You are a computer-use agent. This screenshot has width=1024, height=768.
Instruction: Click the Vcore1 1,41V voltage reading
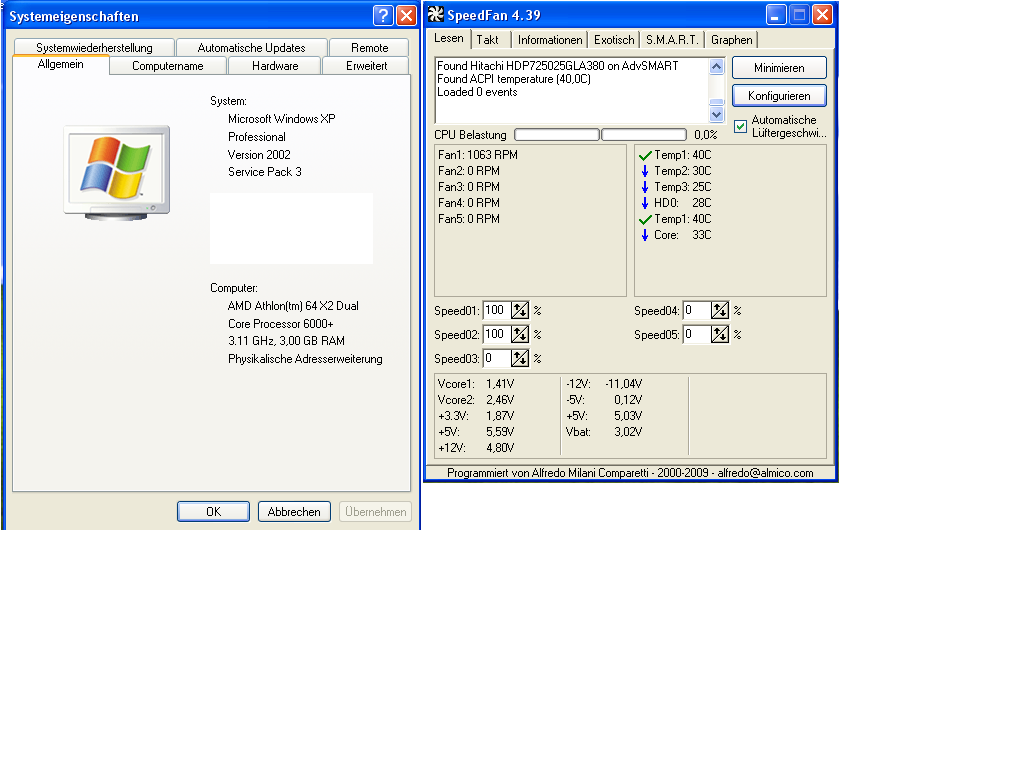pos(476,384)
